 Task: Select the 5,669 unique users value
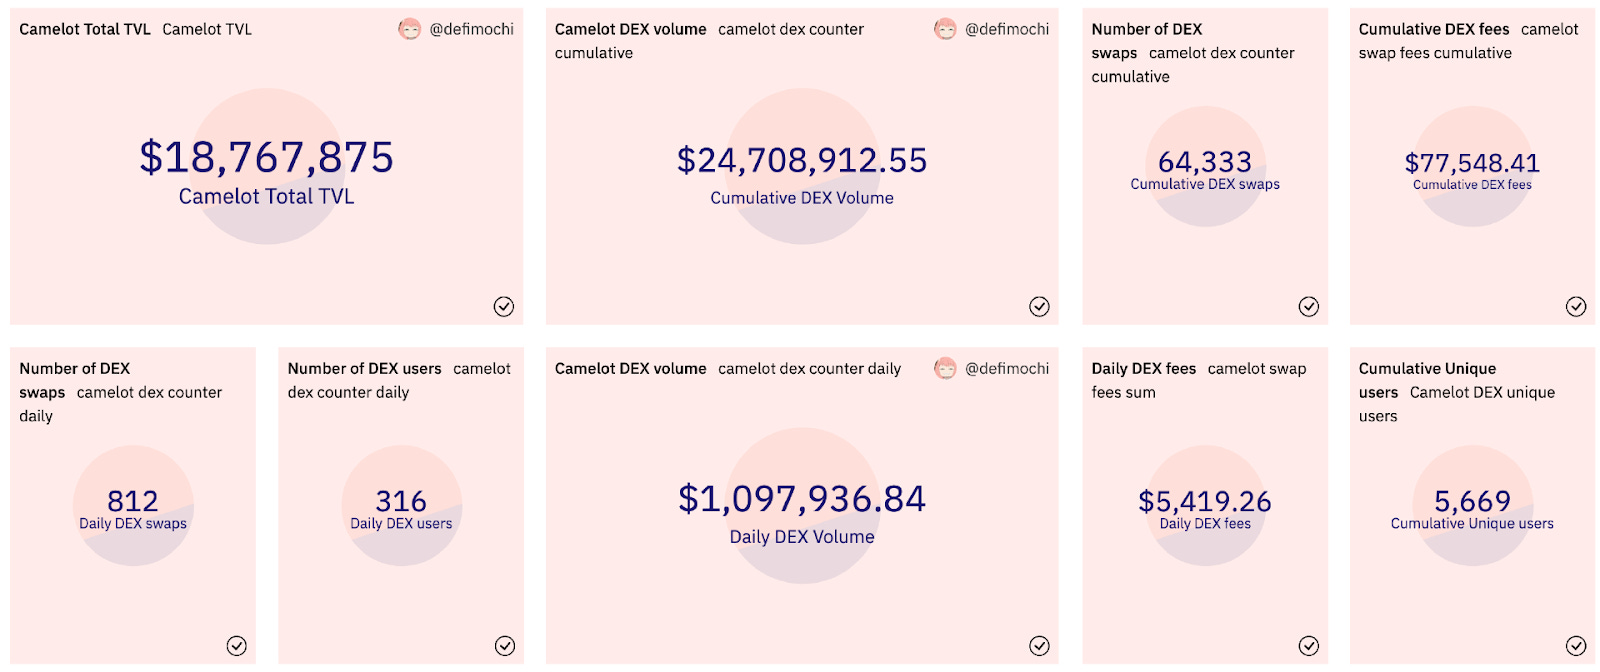tap(1472, 501)
